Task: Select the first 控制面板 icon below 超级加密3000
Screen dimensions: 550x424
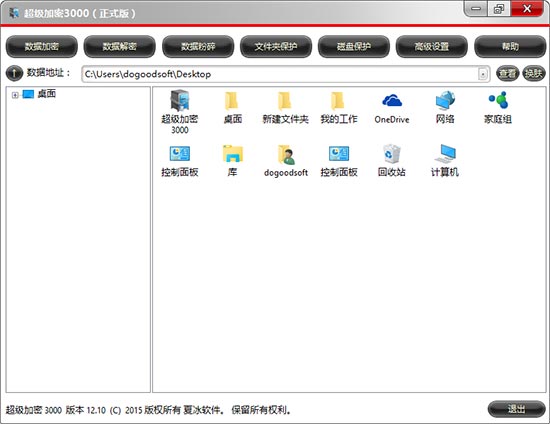Action: (x=180, y=154)
